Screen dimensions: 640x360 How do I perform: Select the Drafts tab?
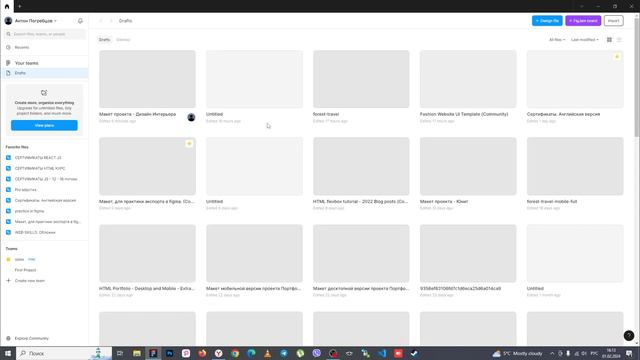104,40
